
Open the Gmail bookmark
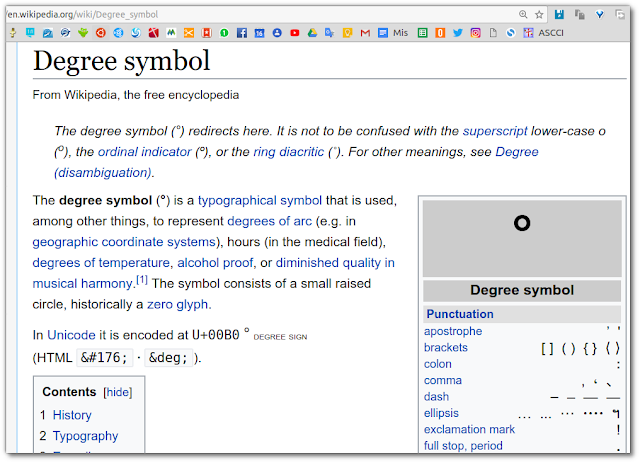(365, 33)
